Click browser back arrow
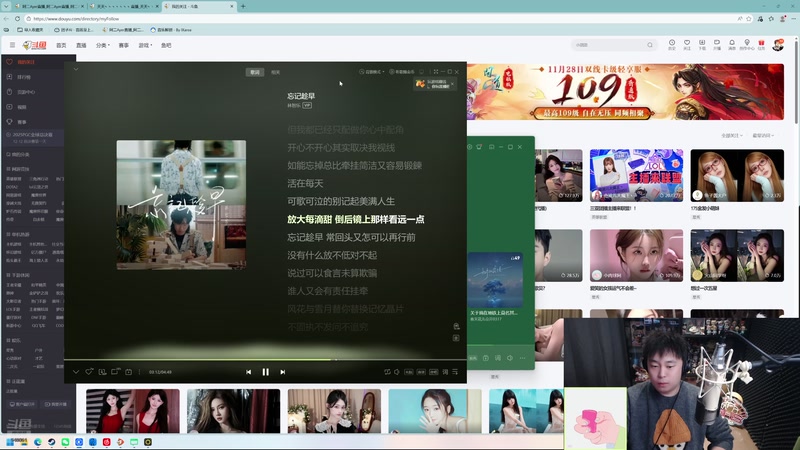Image resolution: width=800 pixels, height=450 pixels. coord(6,18)
